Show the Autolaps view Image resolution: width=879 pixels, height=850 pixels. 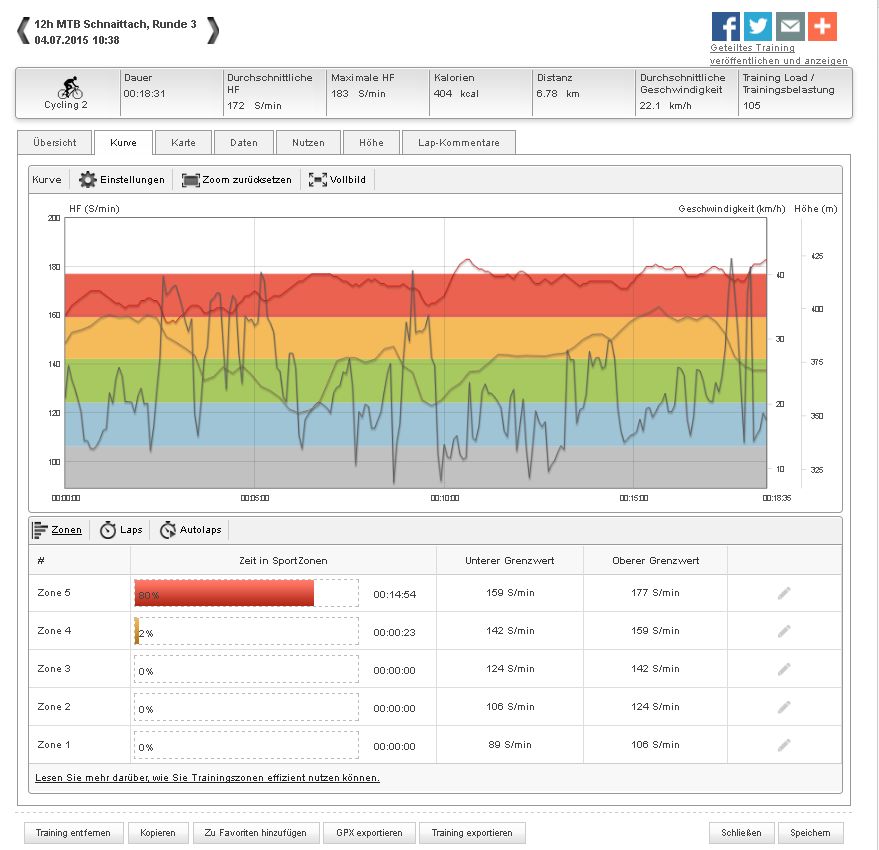click(191, 530)
